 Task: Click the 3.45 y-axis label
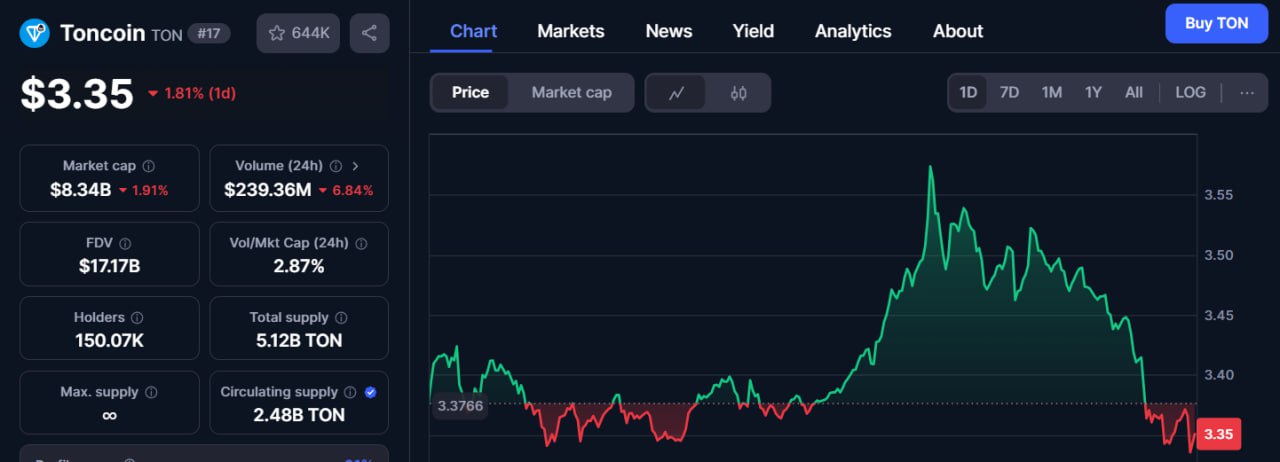pos(1218,315)
